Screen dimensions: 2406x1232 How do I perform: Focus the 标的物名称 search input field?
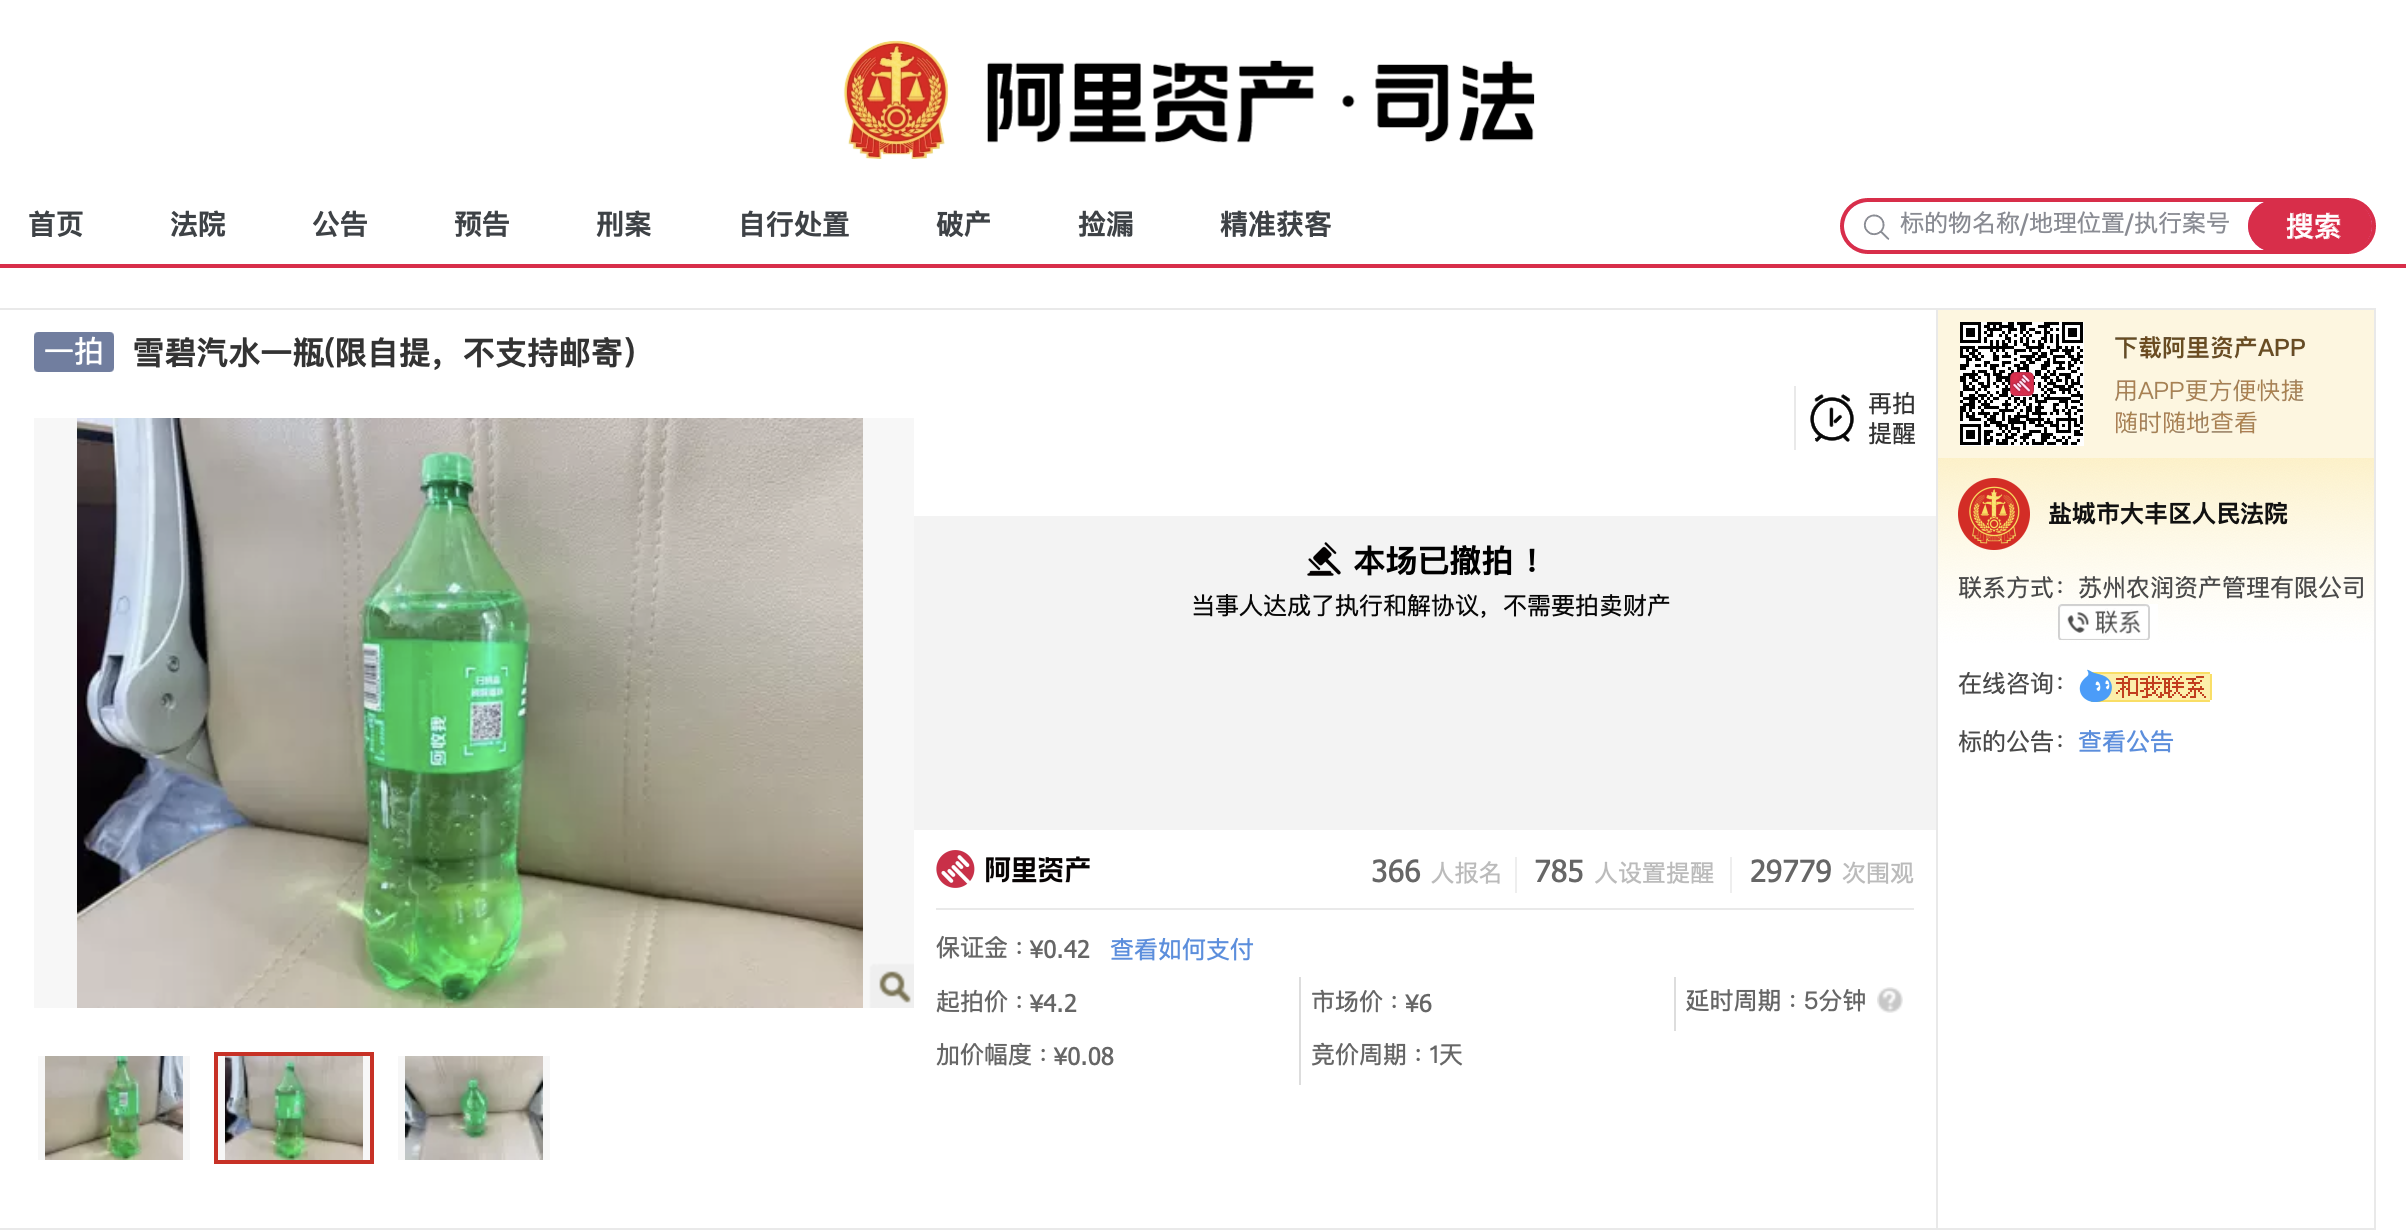2064,225
